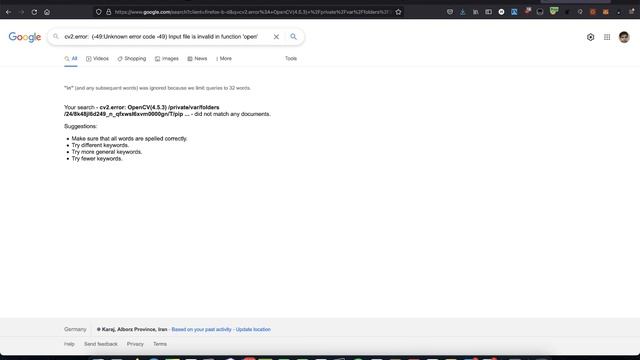Click the green shield extension icon

[x=553, y=11]
